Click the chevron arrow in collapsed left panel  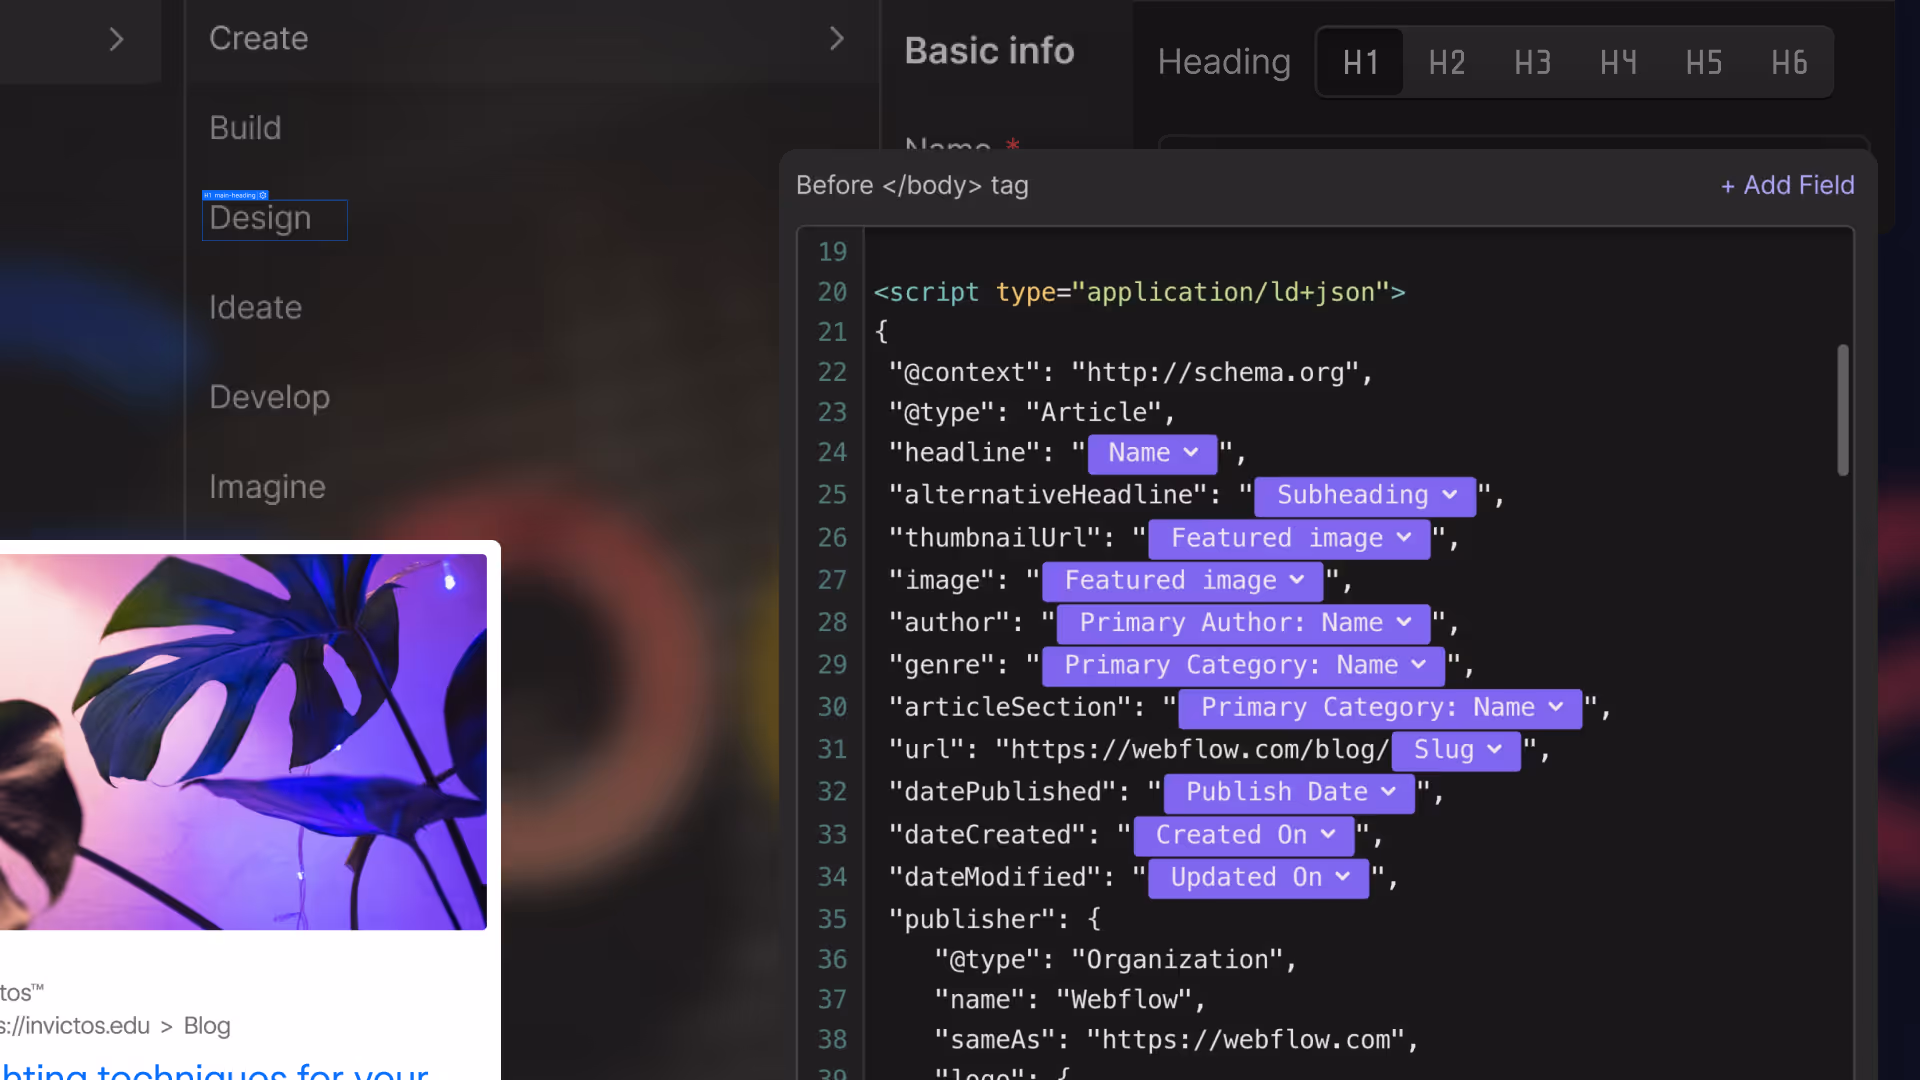(x=116, y=39)
